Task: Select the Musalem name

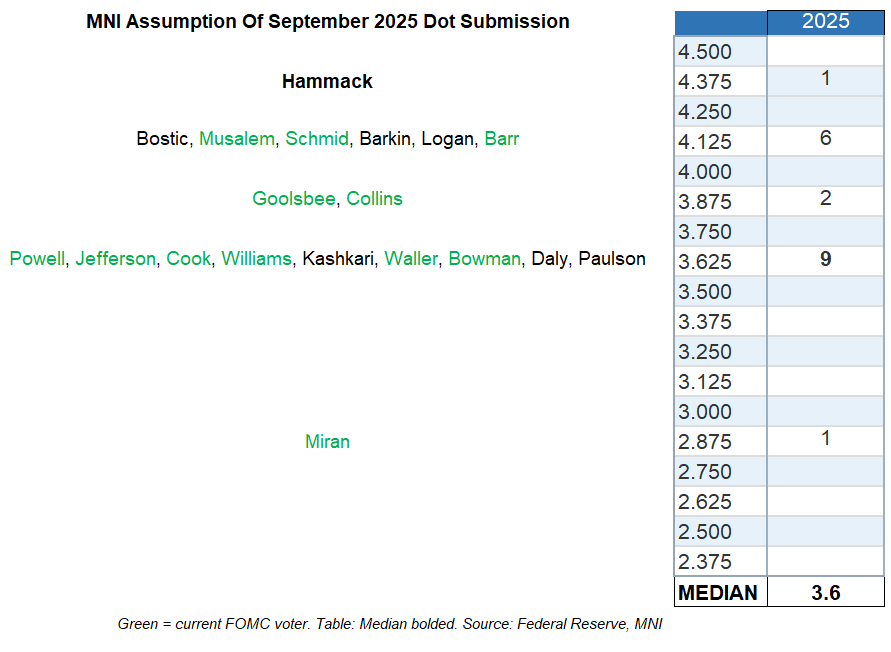Action: (x=236, y=139)
